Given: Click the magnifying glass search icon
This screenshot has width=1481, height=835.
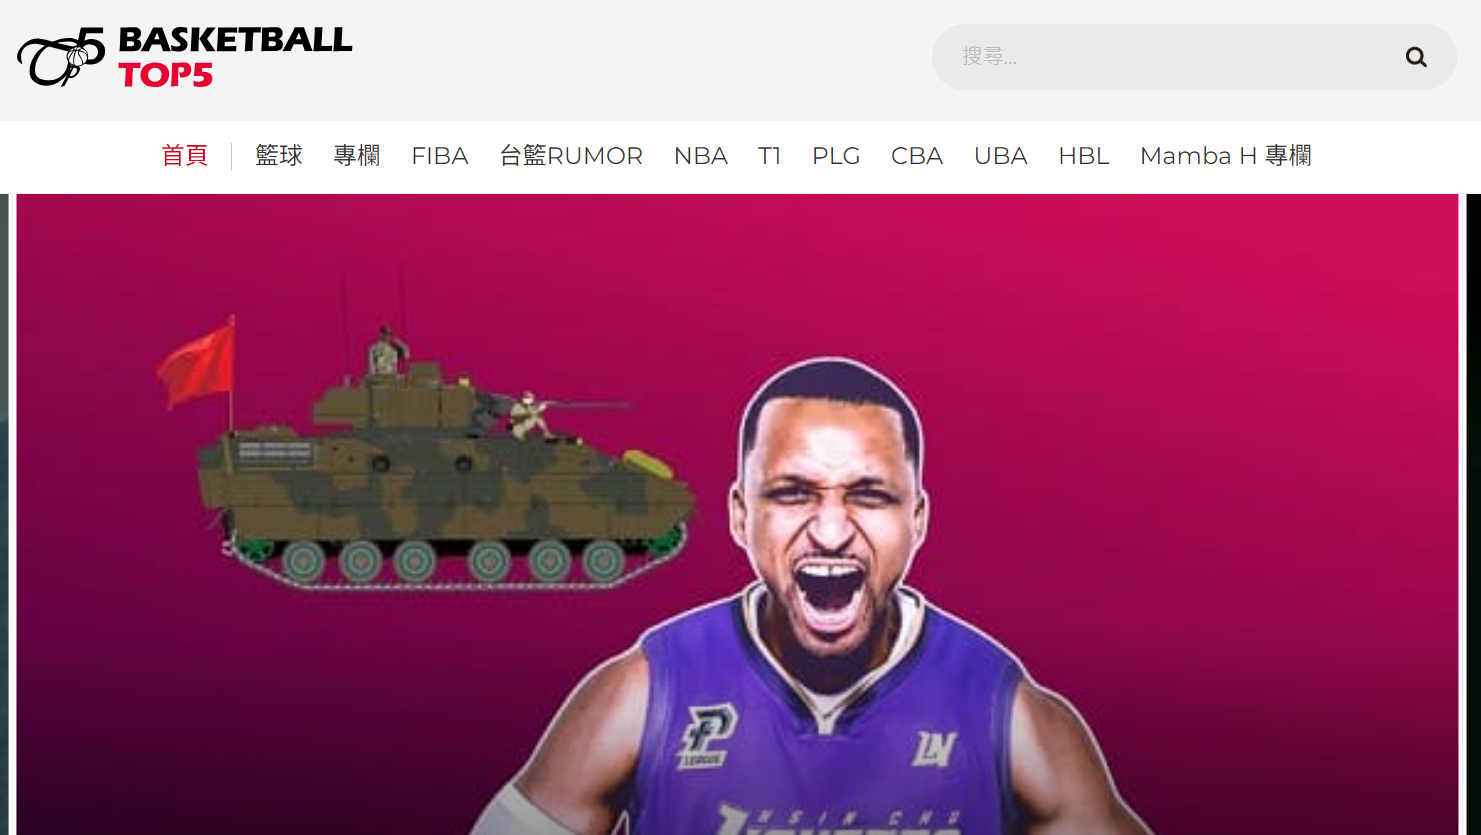Looking at the screenshot, I should (x=1415, y=57).
